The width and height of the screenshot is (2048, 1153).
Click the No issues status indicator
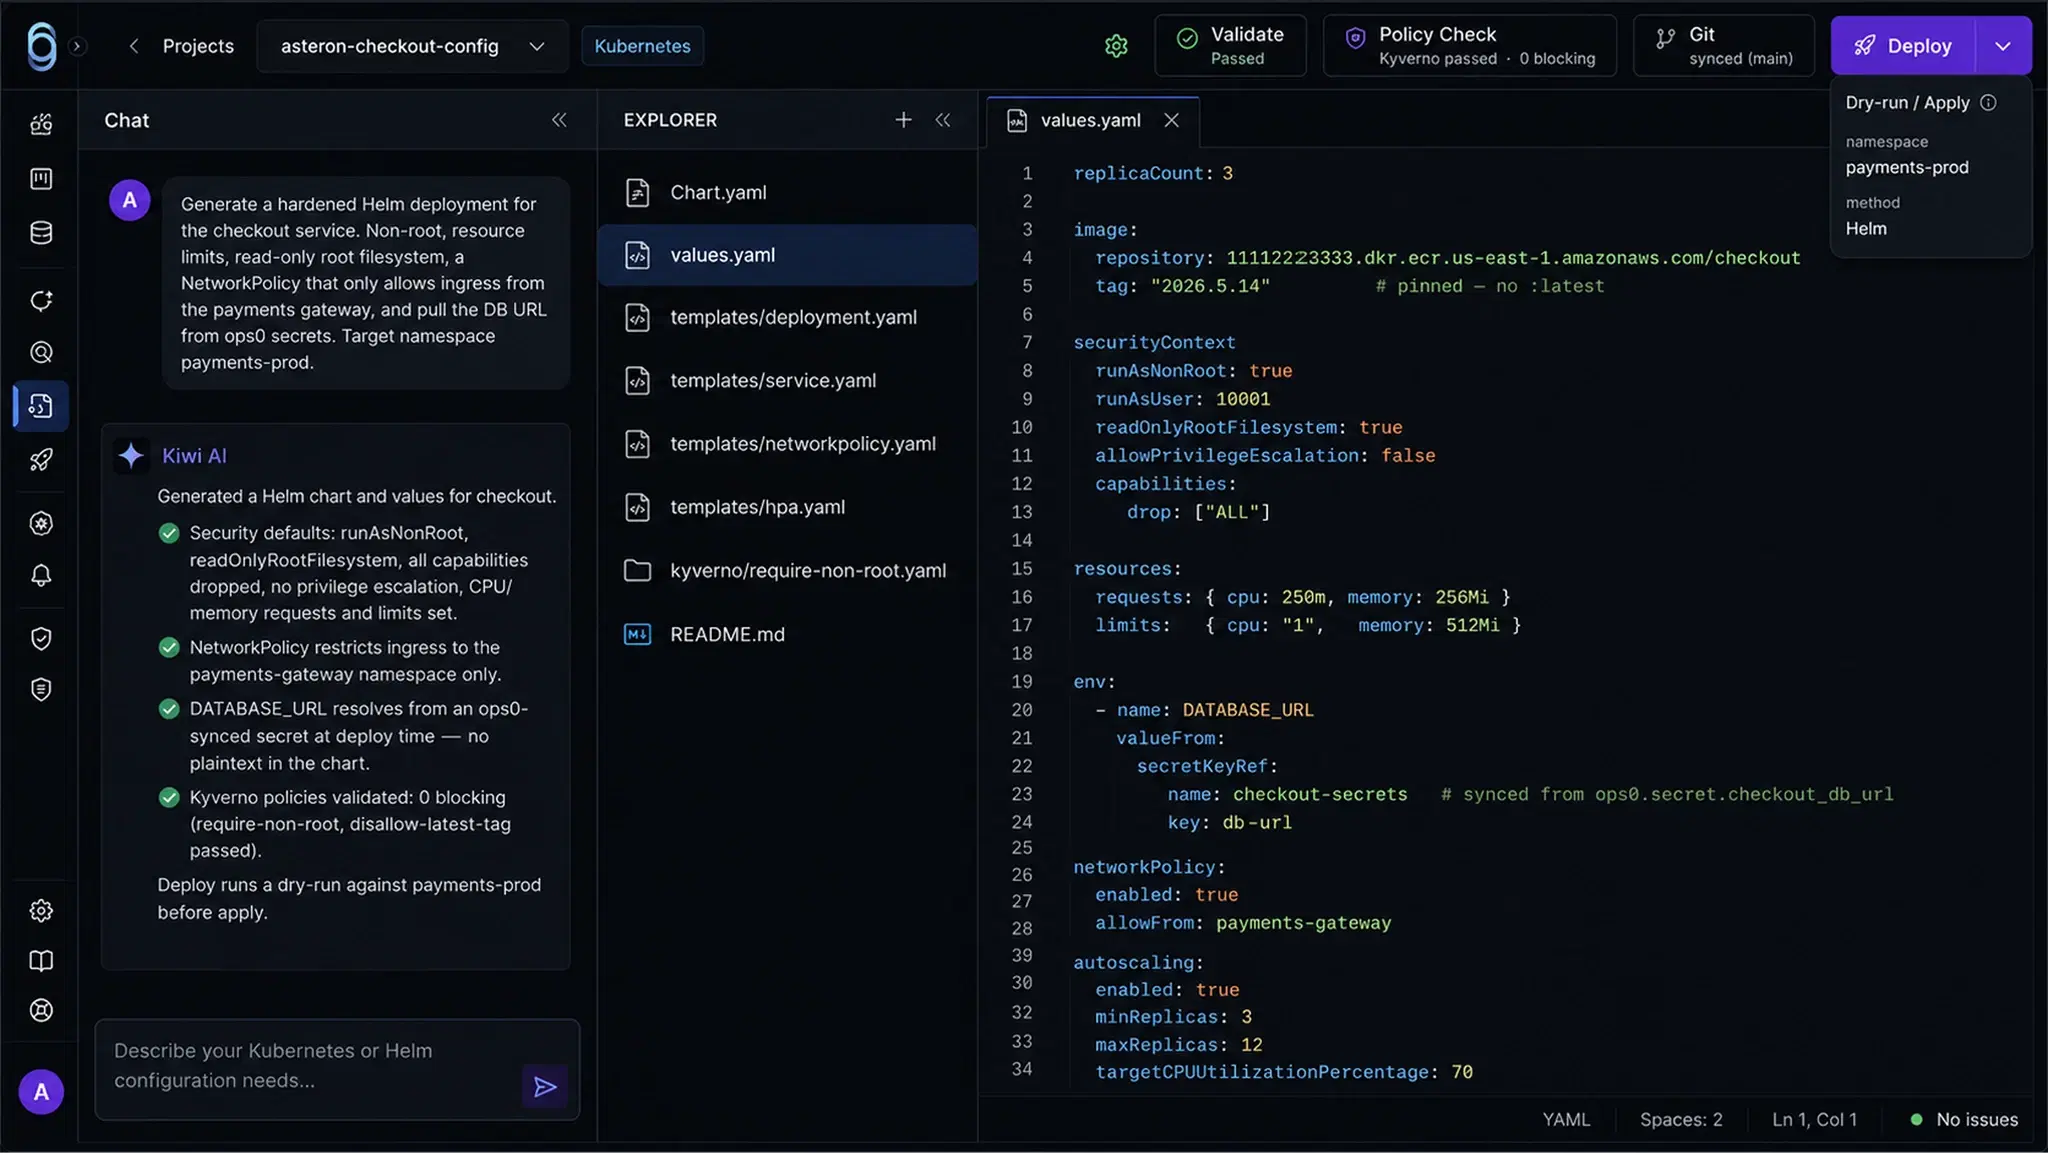(x=1964, y=1119)
